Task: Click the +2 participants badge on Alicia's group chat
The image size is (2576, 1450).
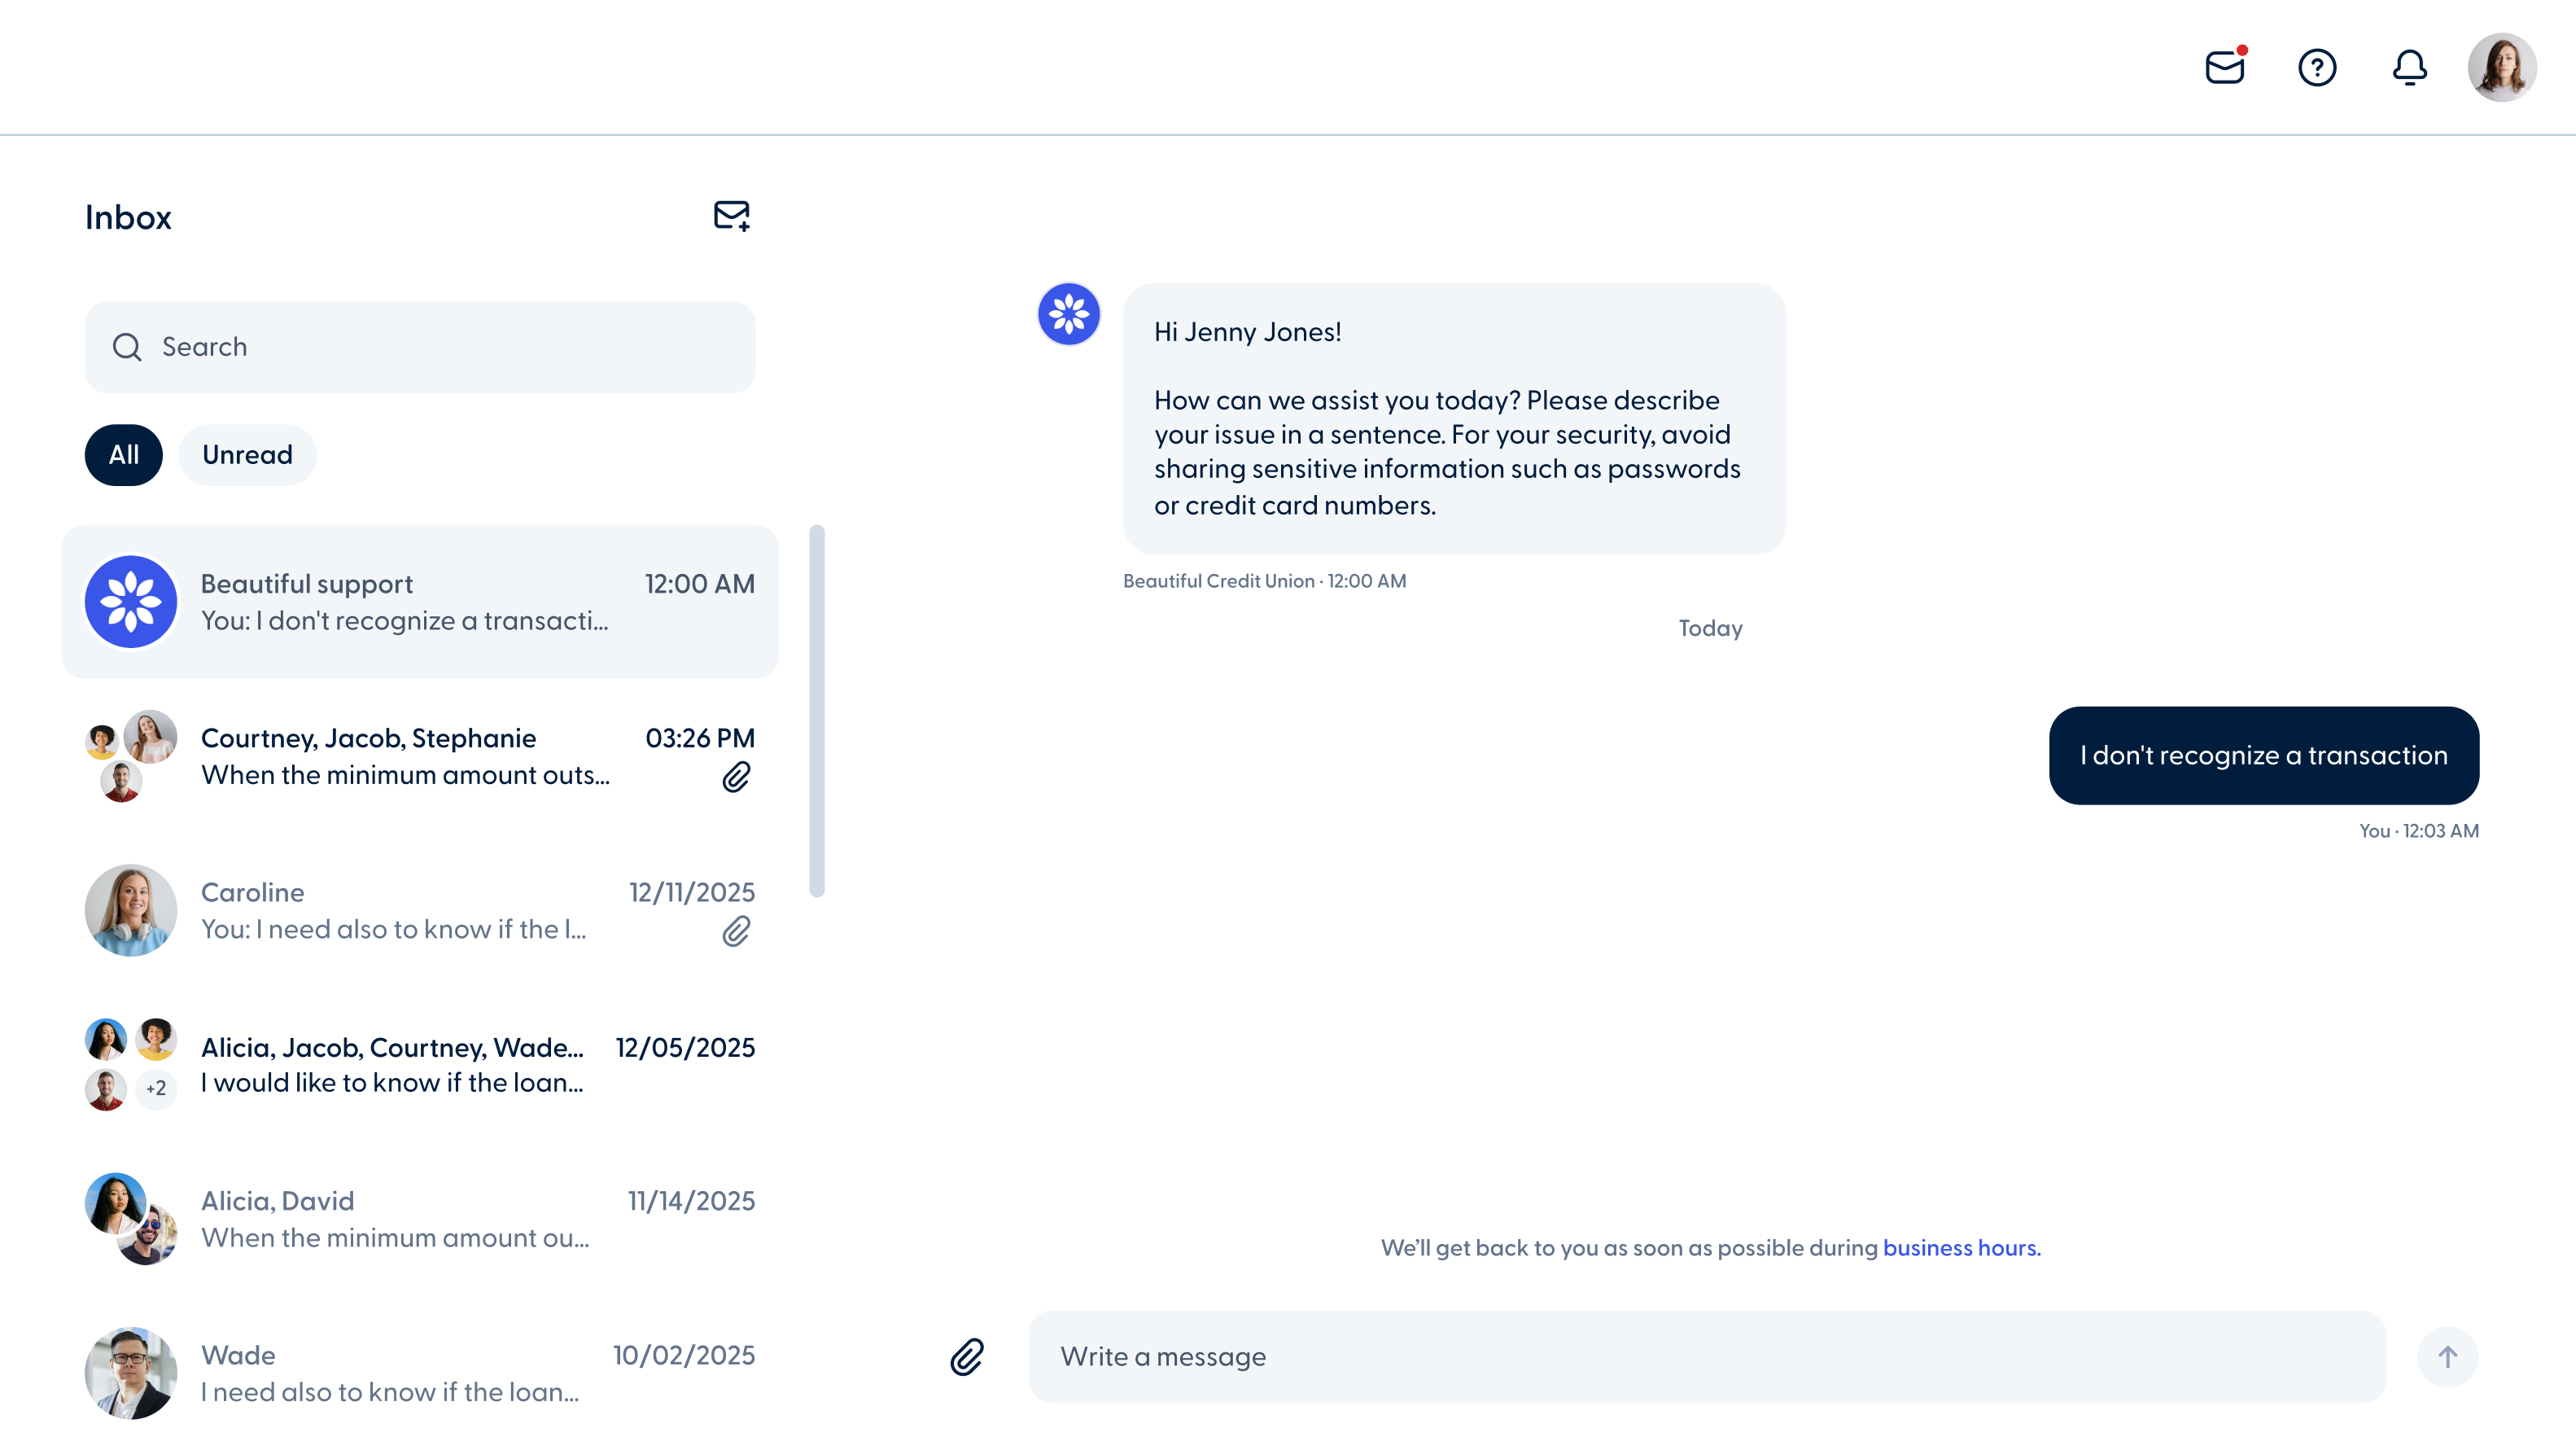Action: (156, 1089)
